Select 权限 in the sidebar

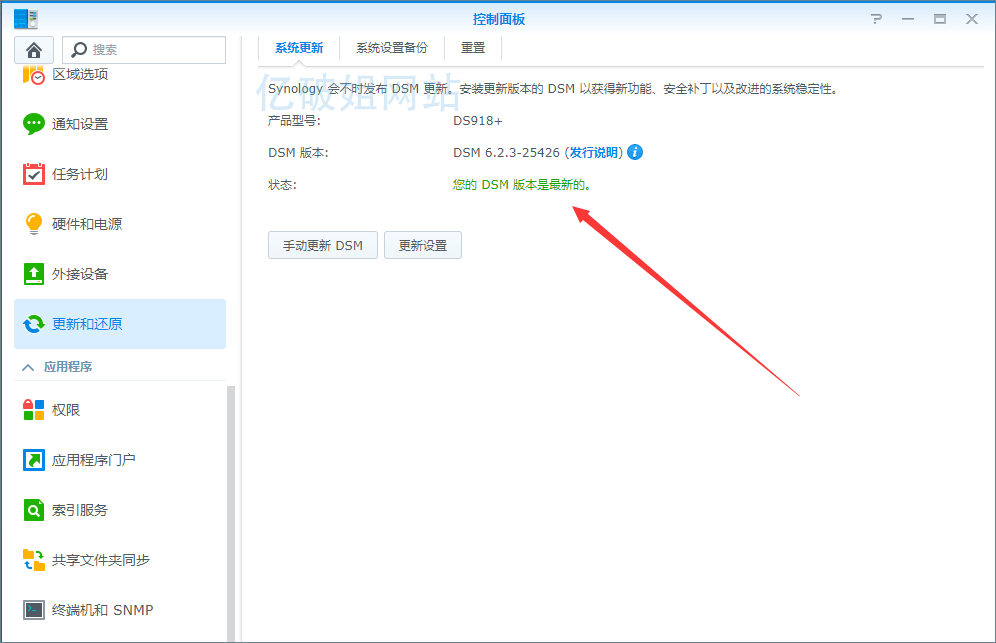[120, 410]
